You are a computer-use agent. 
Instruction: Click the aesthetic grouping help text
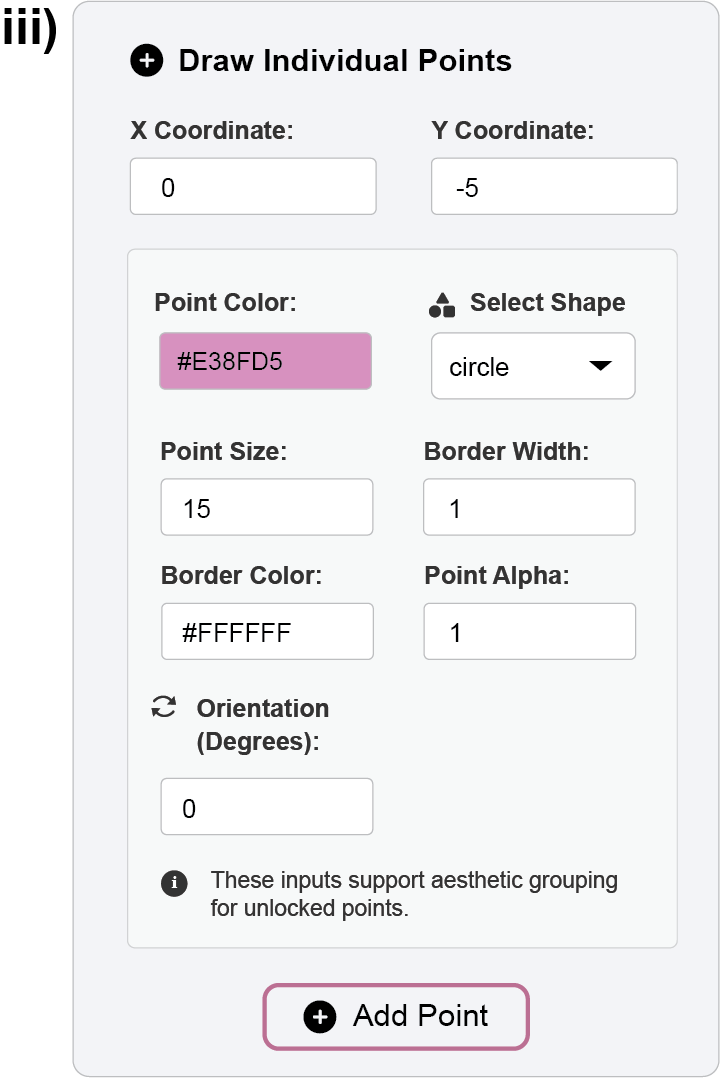coord(414,895)
